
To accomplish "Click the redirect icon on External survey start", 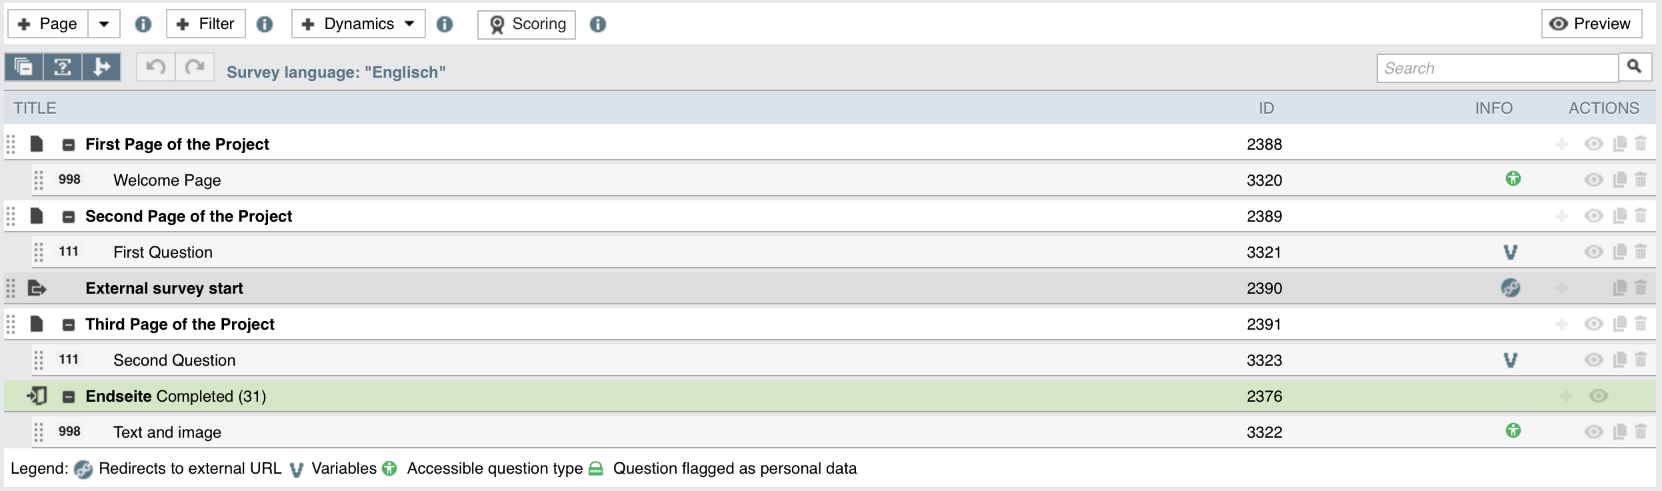I will (x=1511, y=288).
